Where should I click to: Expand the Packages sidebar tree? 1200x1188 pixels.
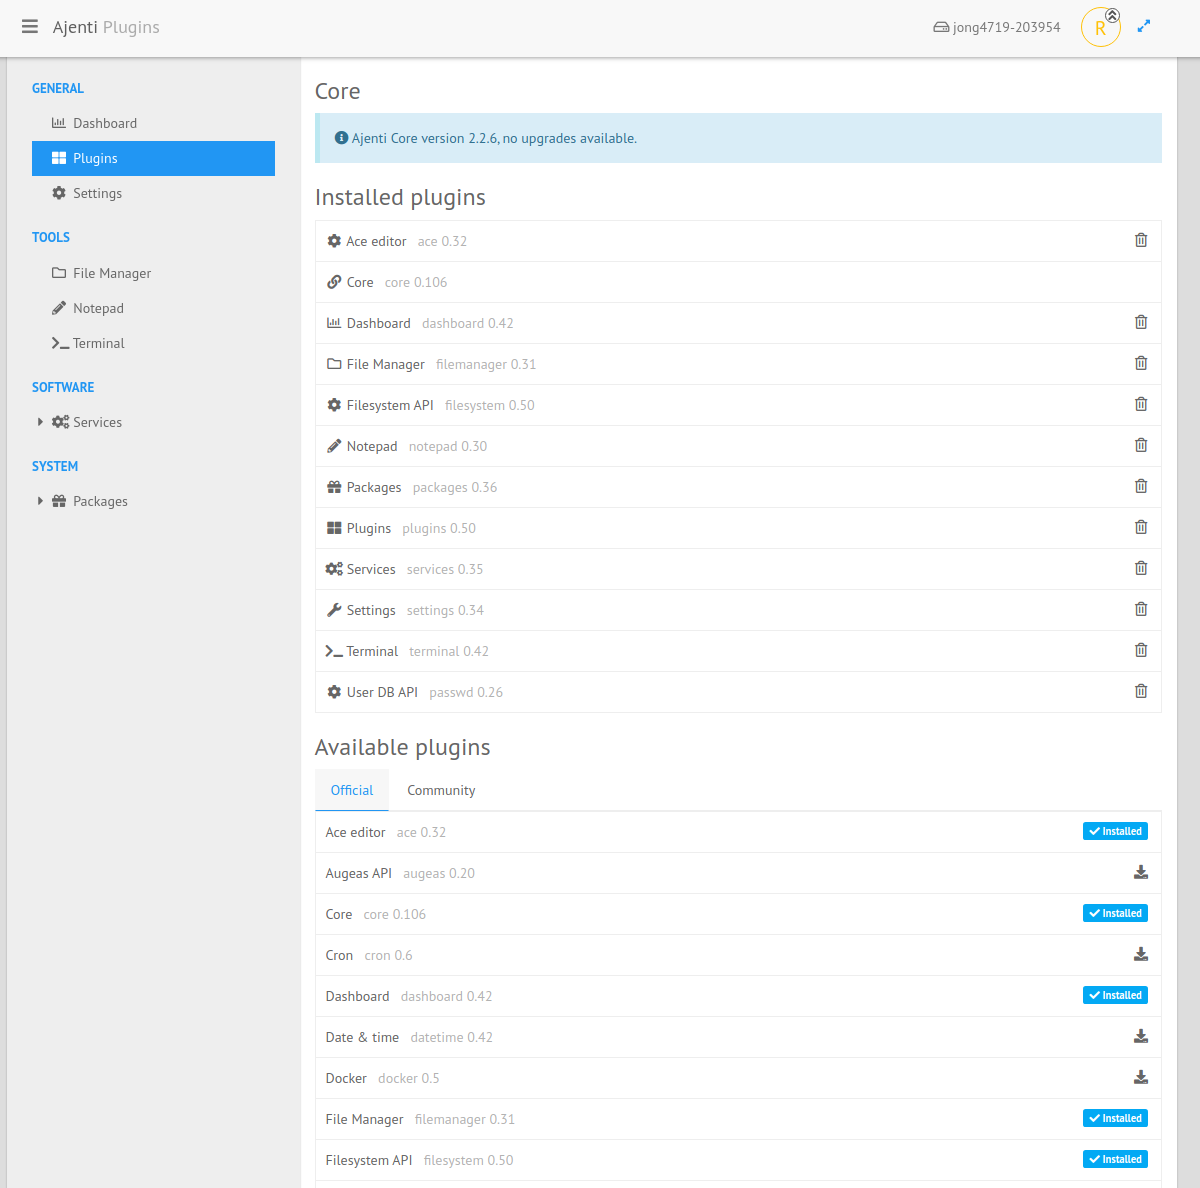40,501
